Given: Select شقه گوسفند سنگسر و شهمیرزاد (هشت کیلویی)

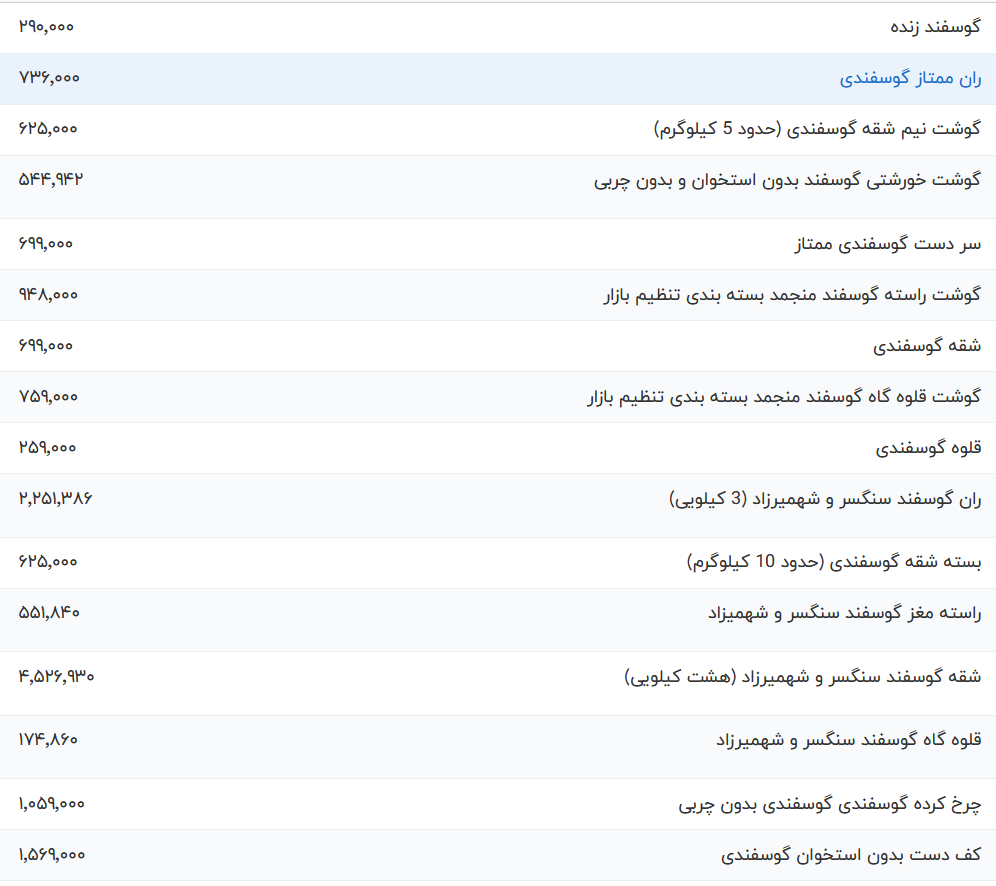Looking at the screenshot, I should click(803, 677).
